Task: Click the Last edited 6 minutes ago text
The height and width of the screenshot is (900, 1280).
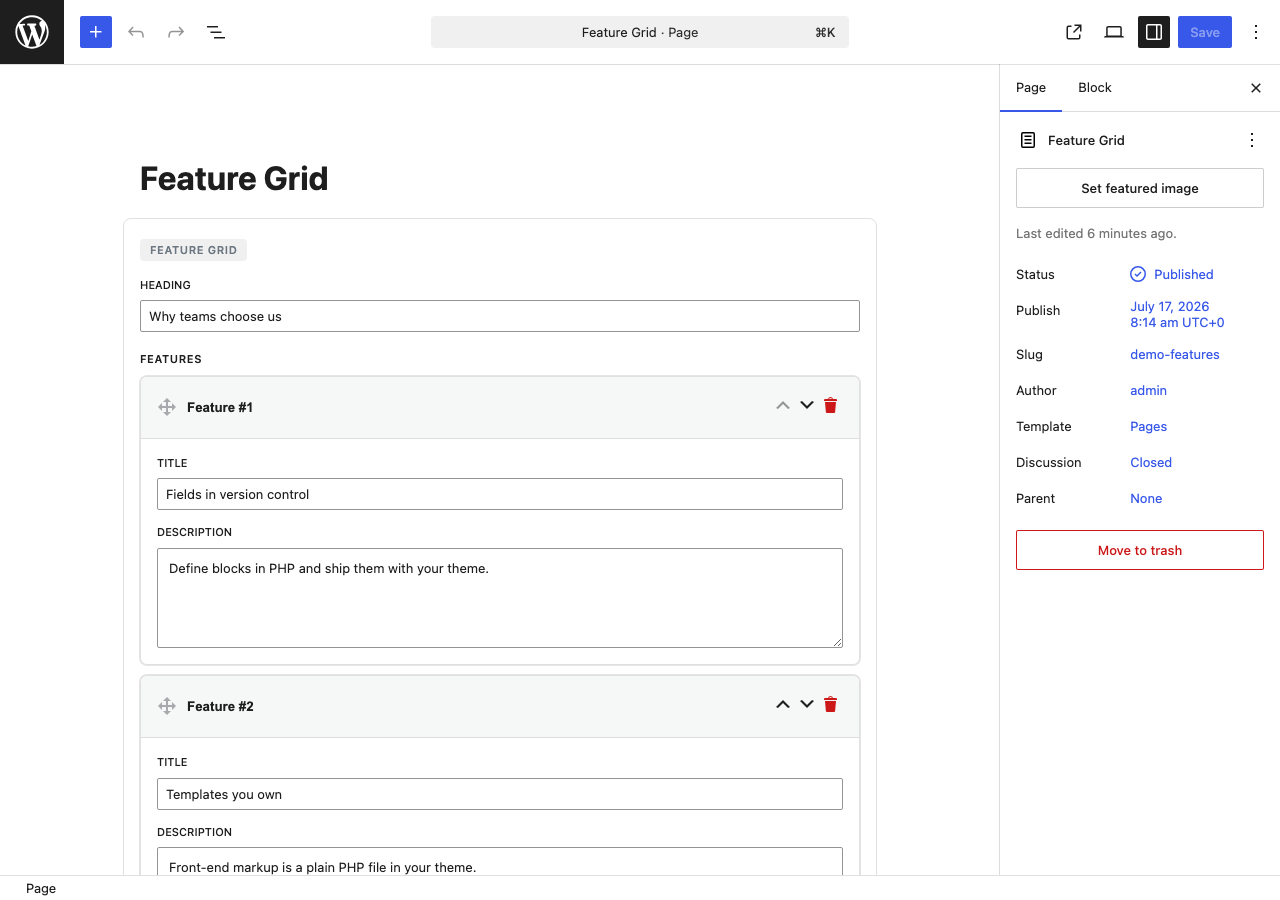Action: click(1096, 233)
